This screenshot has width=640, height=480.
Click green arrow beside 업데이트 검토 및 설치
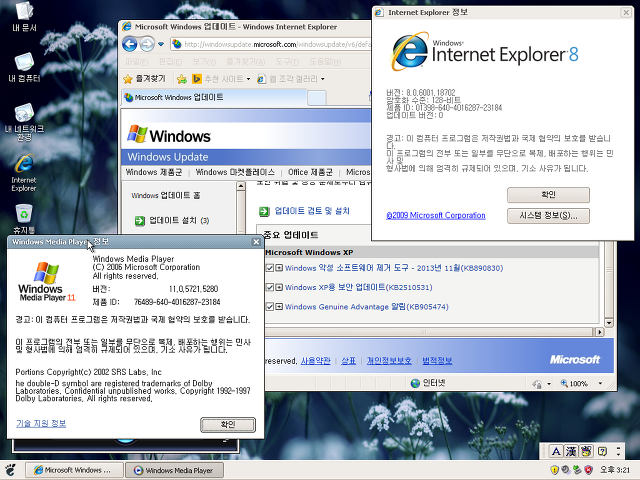(x=264, y=211)
